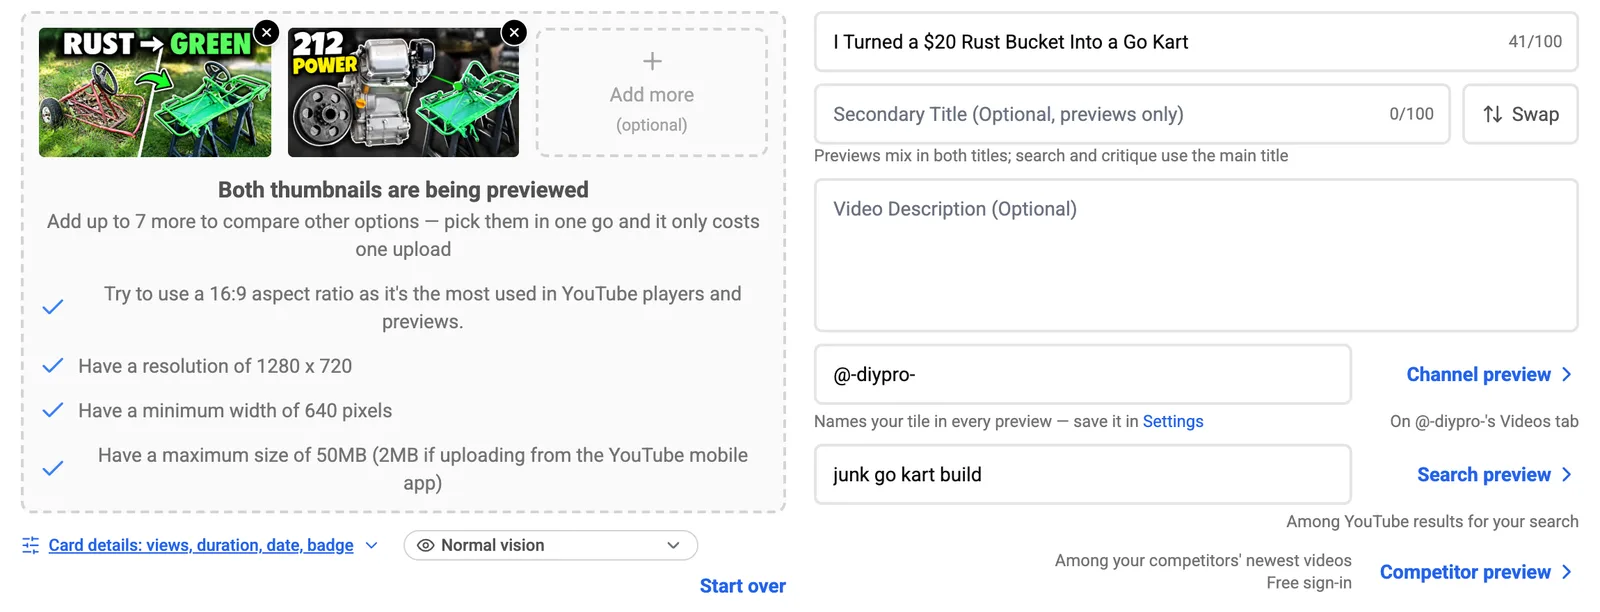Screen dimensions: 1600x612
Task: Select the 212 POWER thumbnail image
Action: pyautogui.click(x=403, y=92)
